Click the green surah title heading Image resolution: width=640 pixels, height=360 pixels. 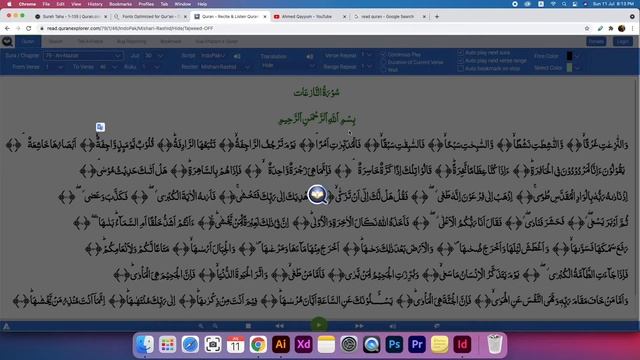pos(317,92)
